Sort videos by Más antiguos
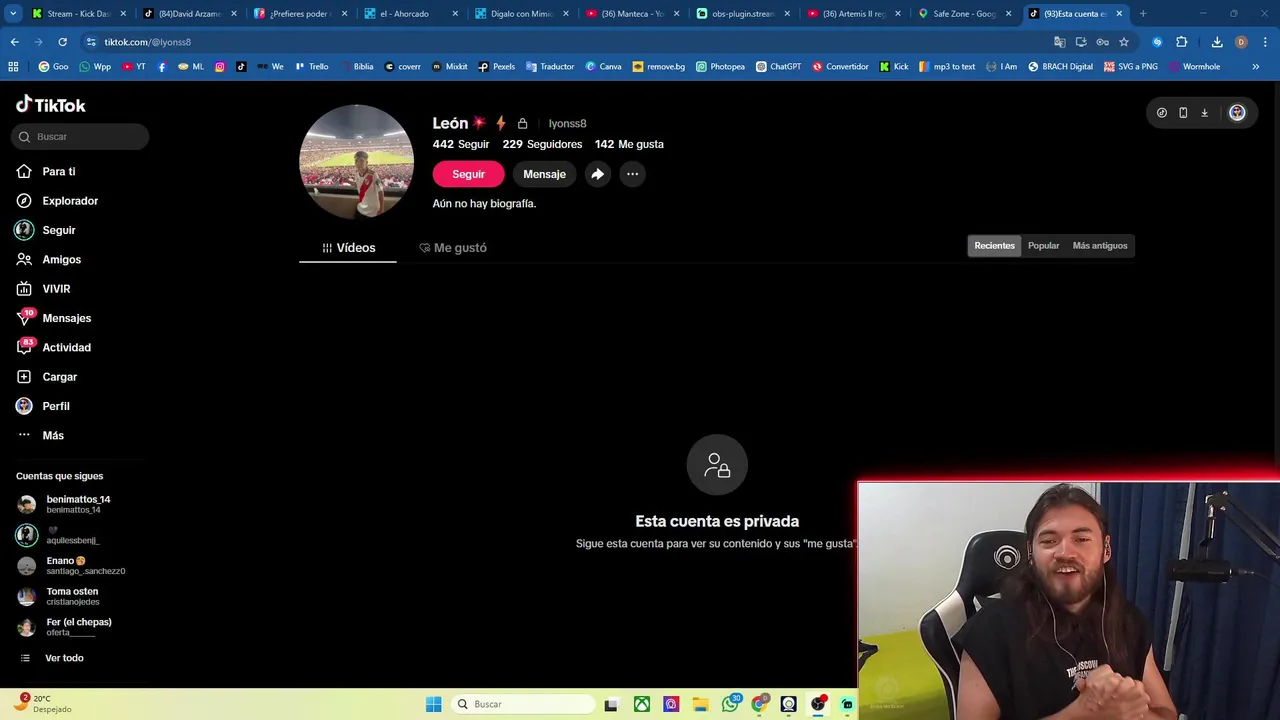The height and width of the screenshot is (720, 1280). pos(1100,246)
